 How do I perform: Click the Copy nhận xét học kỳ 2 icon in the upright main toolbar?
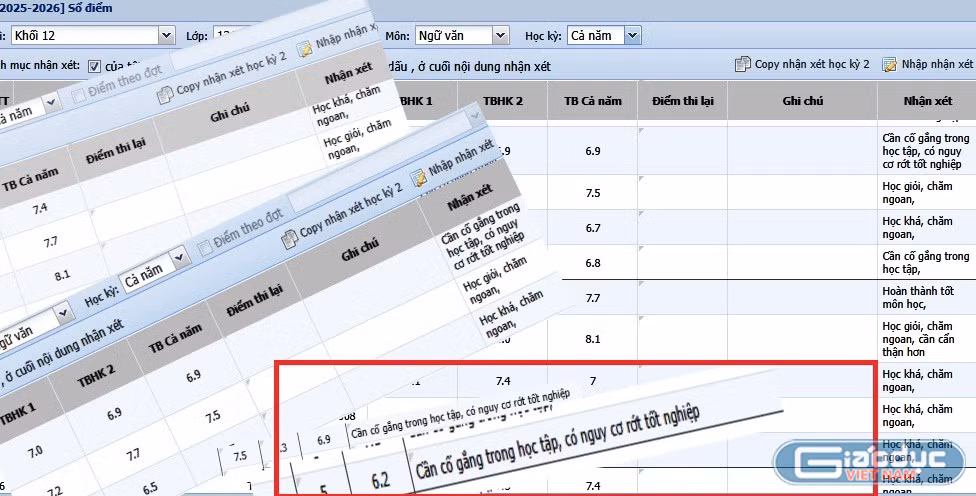click(743, 64)
